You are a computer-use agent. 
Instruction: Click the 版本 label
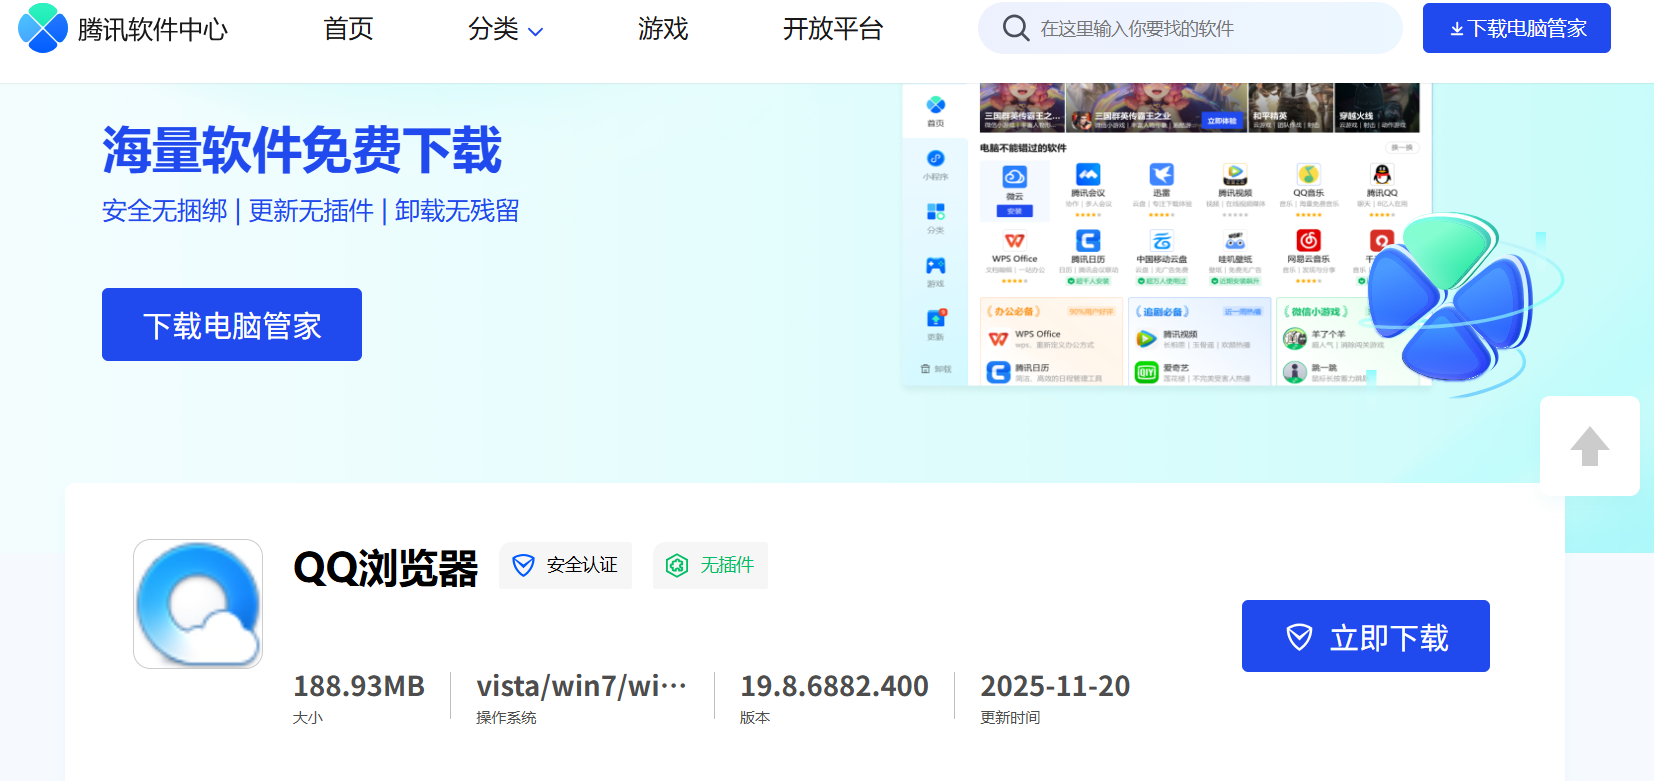coord(755,718)
